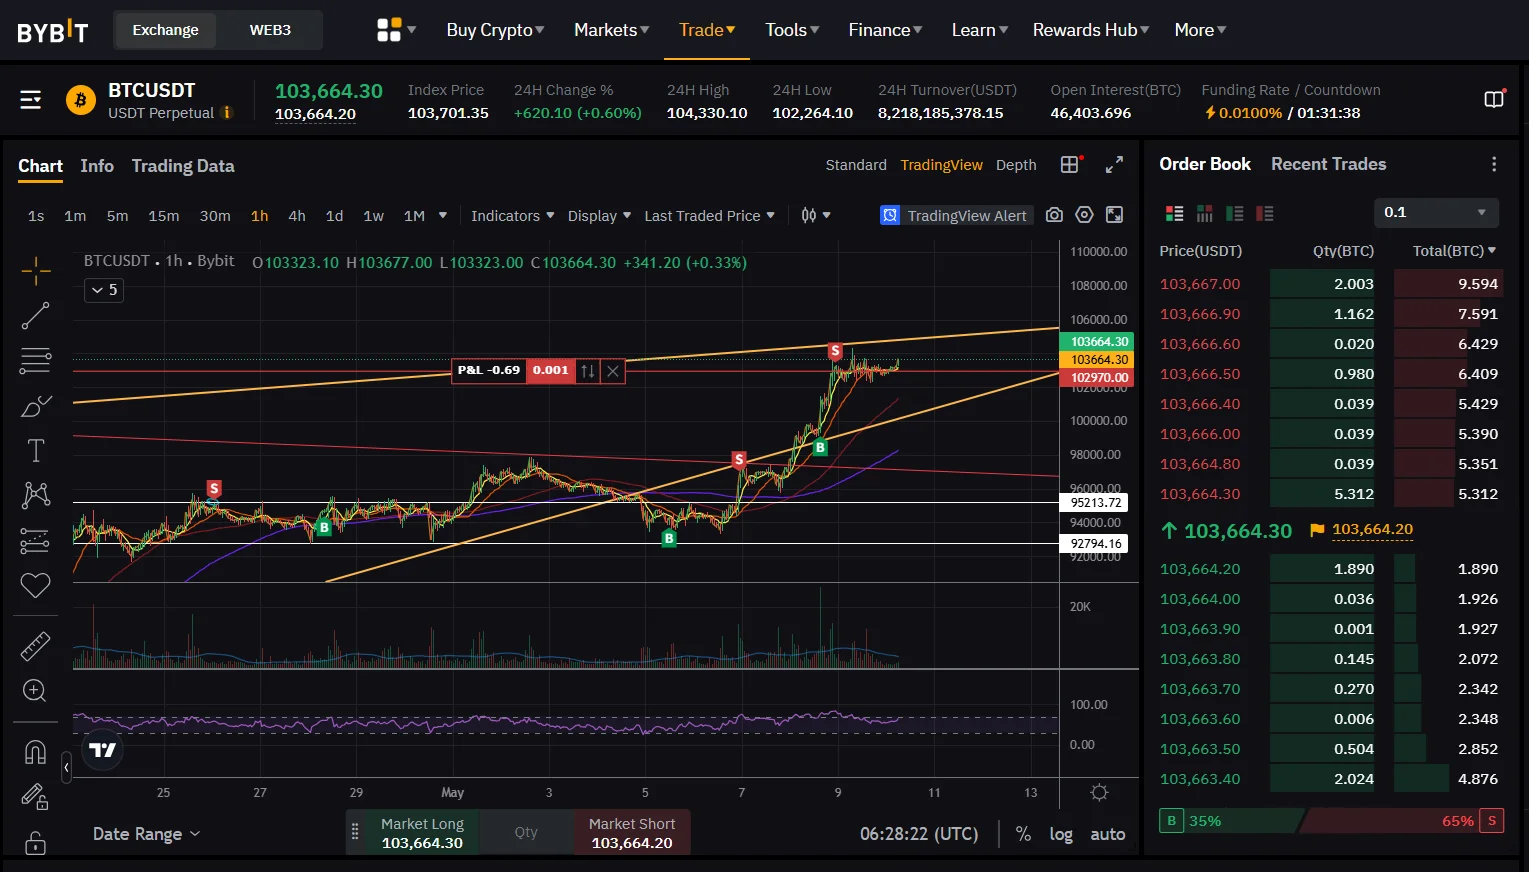Switch to Exchange mode

click(166, 30)
